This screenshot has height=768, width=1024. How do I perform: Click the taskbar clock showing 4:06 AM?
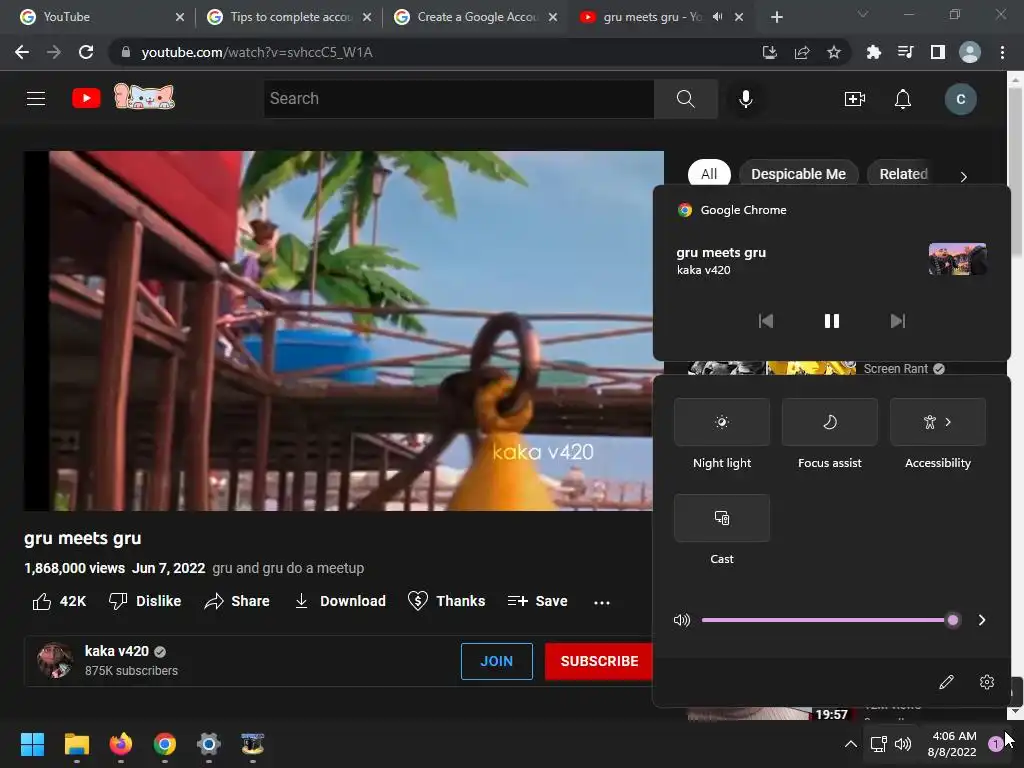[x=952, y=744]
